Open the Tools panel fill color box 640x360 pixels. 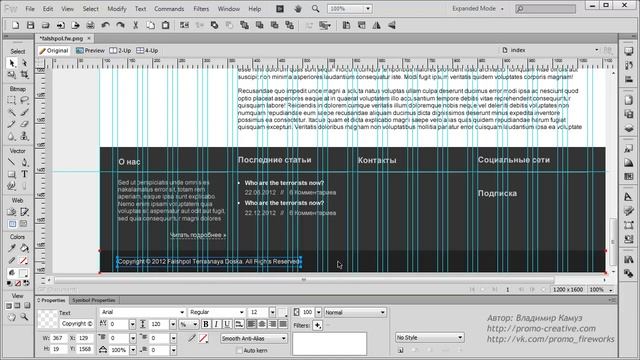click(24, 273)
